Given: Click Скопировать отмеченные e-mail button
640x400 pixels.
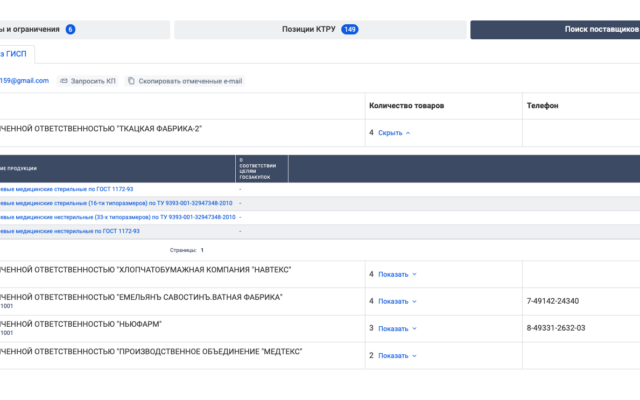Looking at the screenshot, I should [185, 81].
